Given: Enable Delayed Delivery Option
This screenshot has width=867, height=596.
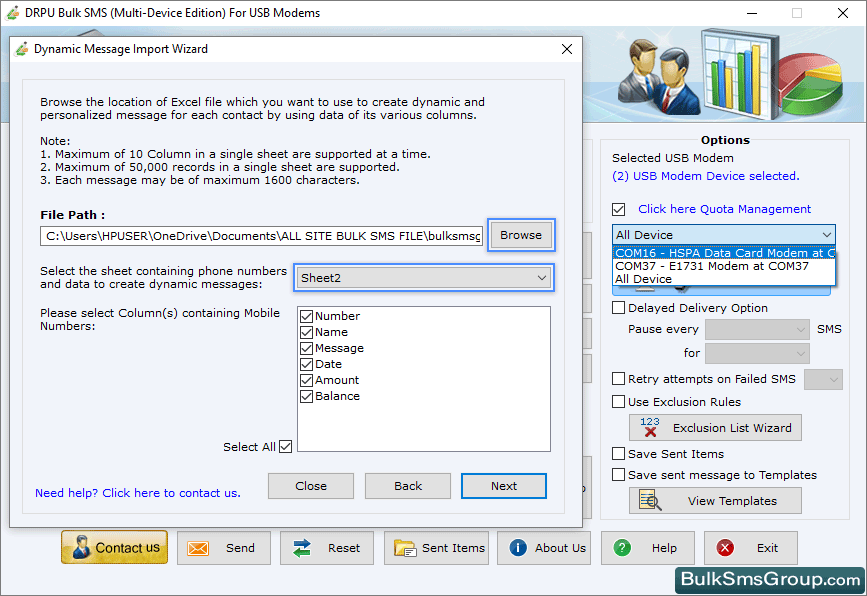Looking at the screenshot, I should pyautogui.click(x=619, y=307).
